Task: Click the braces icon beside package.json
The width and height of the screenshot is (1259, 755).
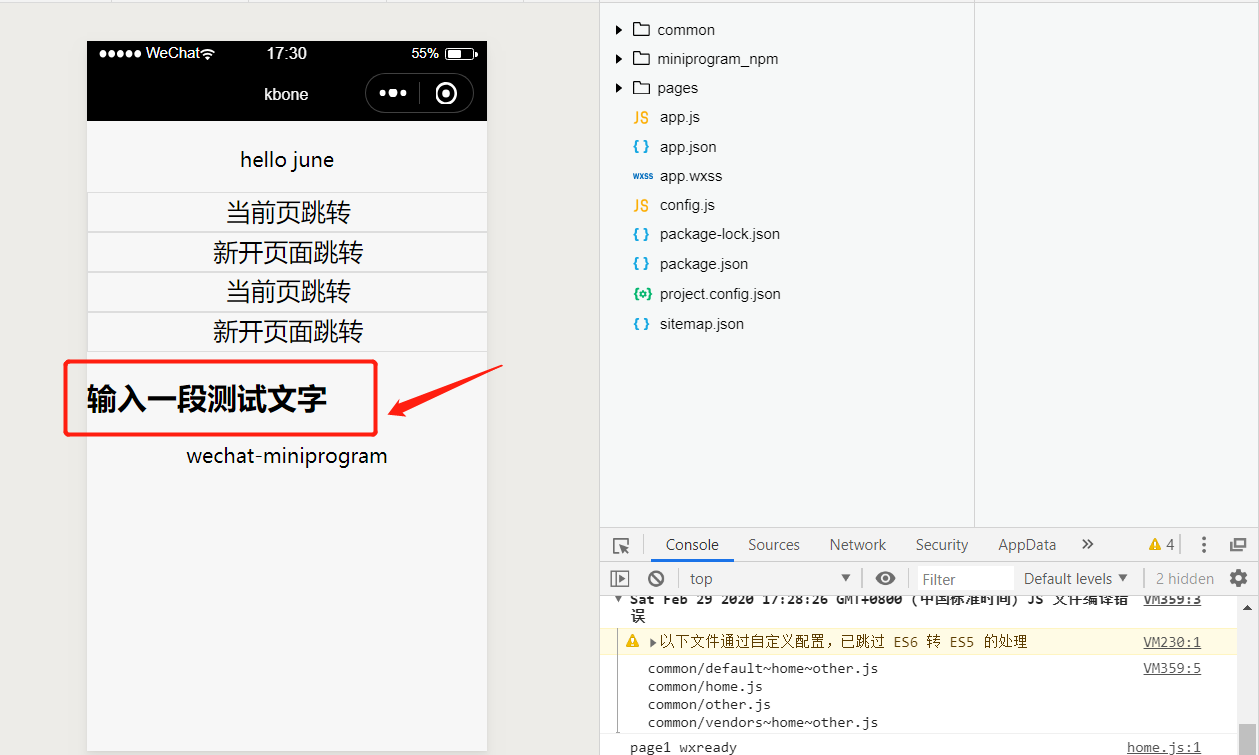Action: point(641,264)
